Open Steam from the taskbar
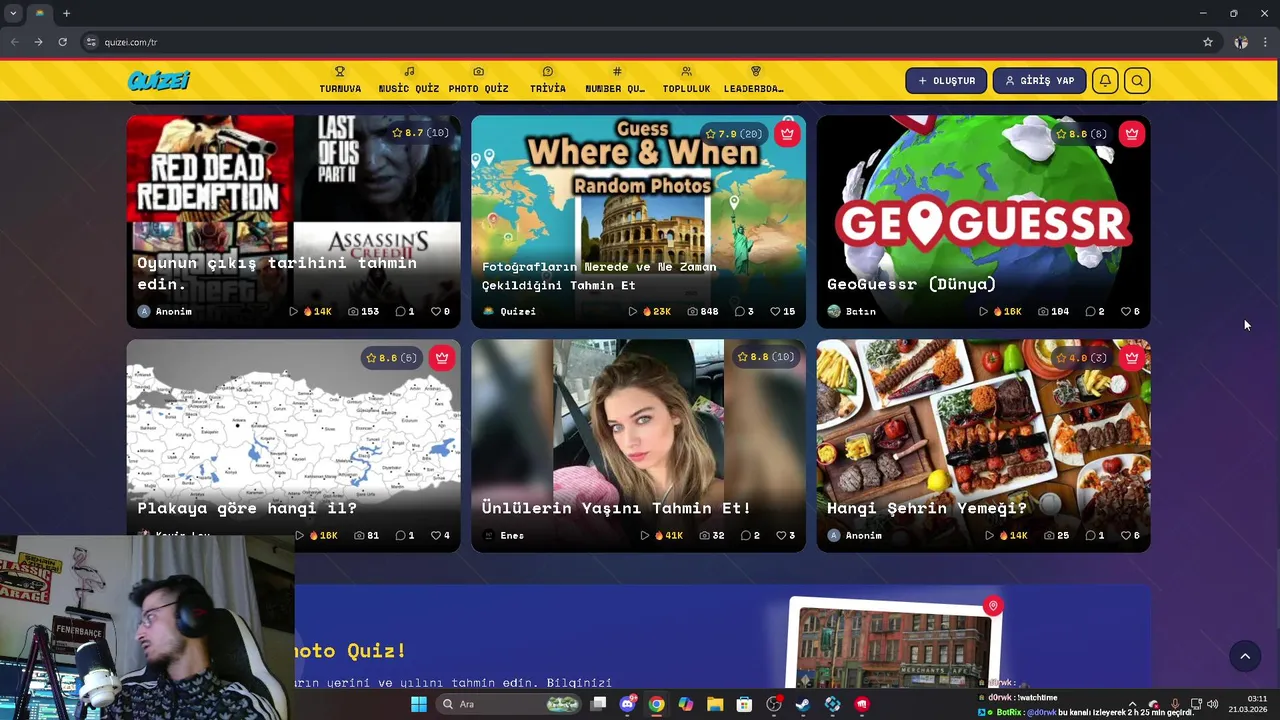Image resolution: width=1280 pixels, height=720 pixels. coord(803,704)
